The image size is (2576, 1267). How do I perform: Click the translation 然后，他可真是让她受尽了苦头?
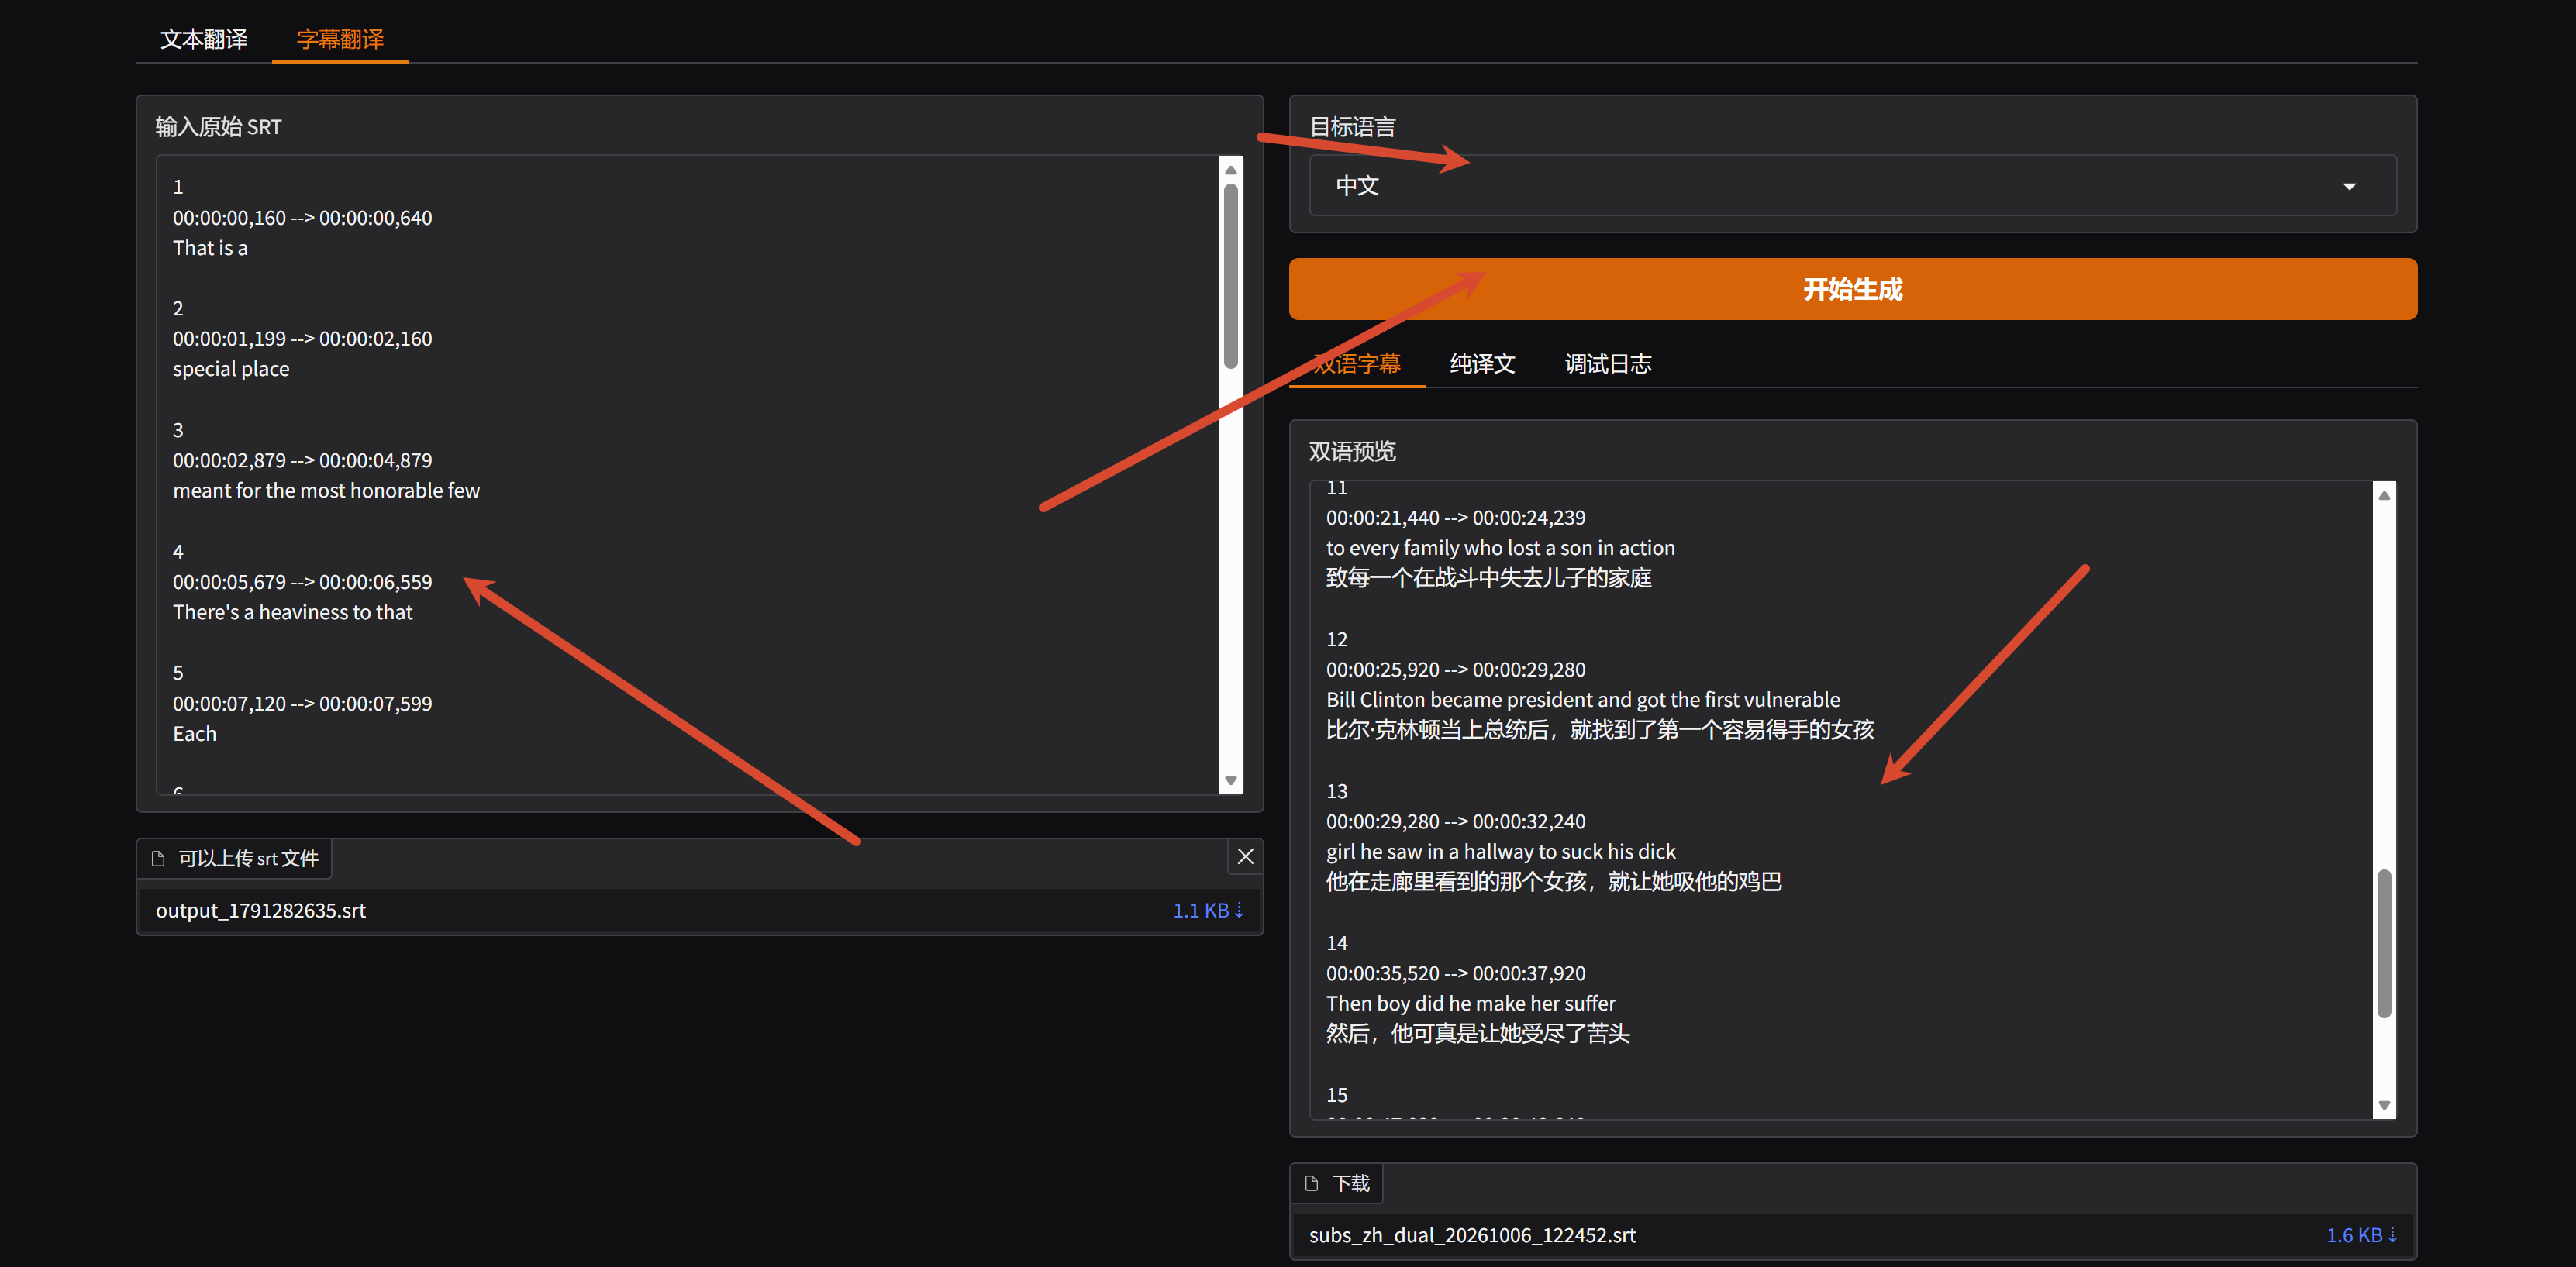pos(1477,1033)
